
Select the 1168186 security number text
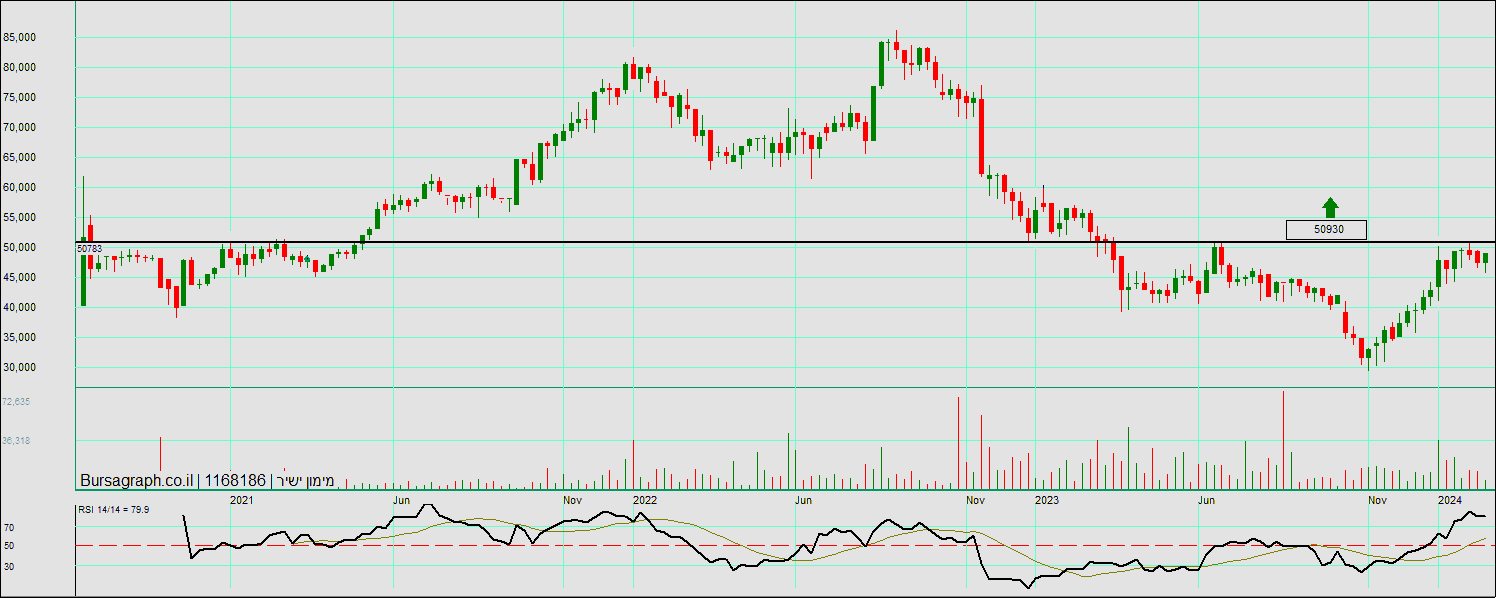(235, 481)
